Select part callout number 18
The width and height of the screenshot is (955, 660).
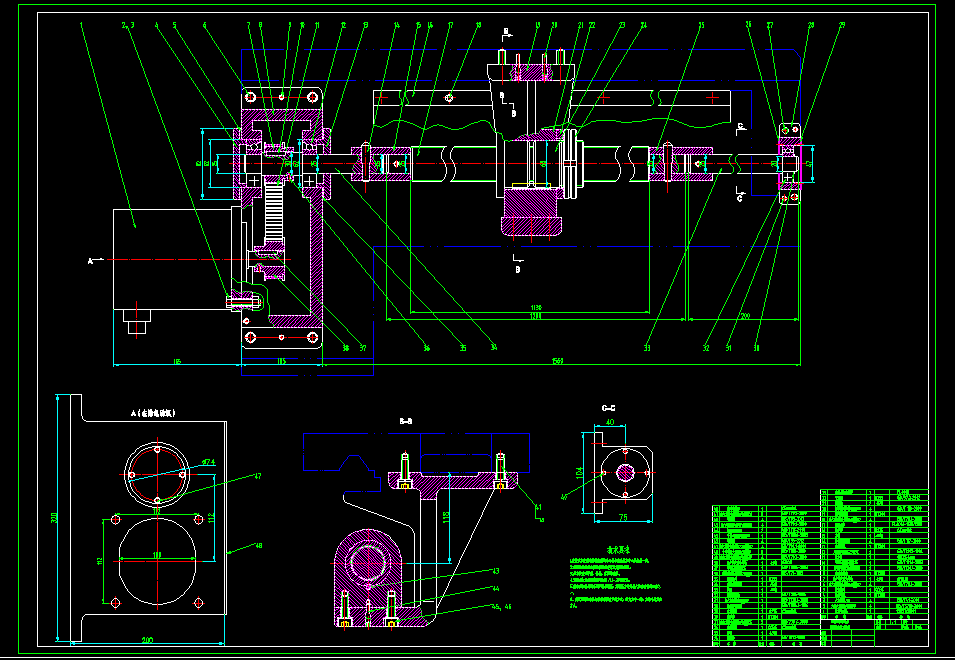click(x=479, y=26)
